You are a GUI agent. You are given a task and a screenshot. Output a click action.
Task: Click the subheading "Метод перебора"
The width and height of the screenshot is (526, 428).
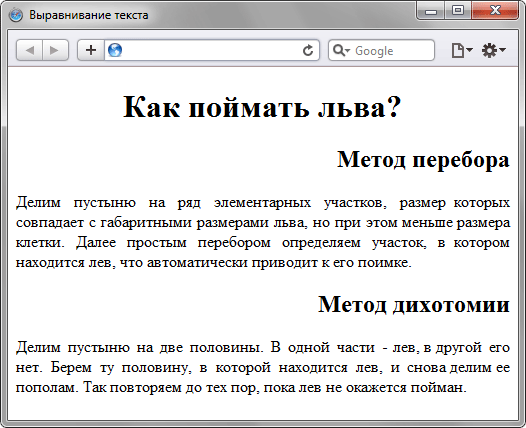point(423,159)
